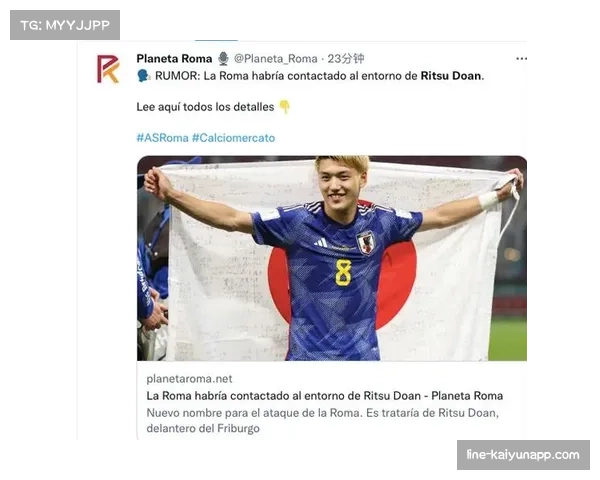
Task: Click the TG: MYYJJPP watermark label
Action: click(65, 25)
